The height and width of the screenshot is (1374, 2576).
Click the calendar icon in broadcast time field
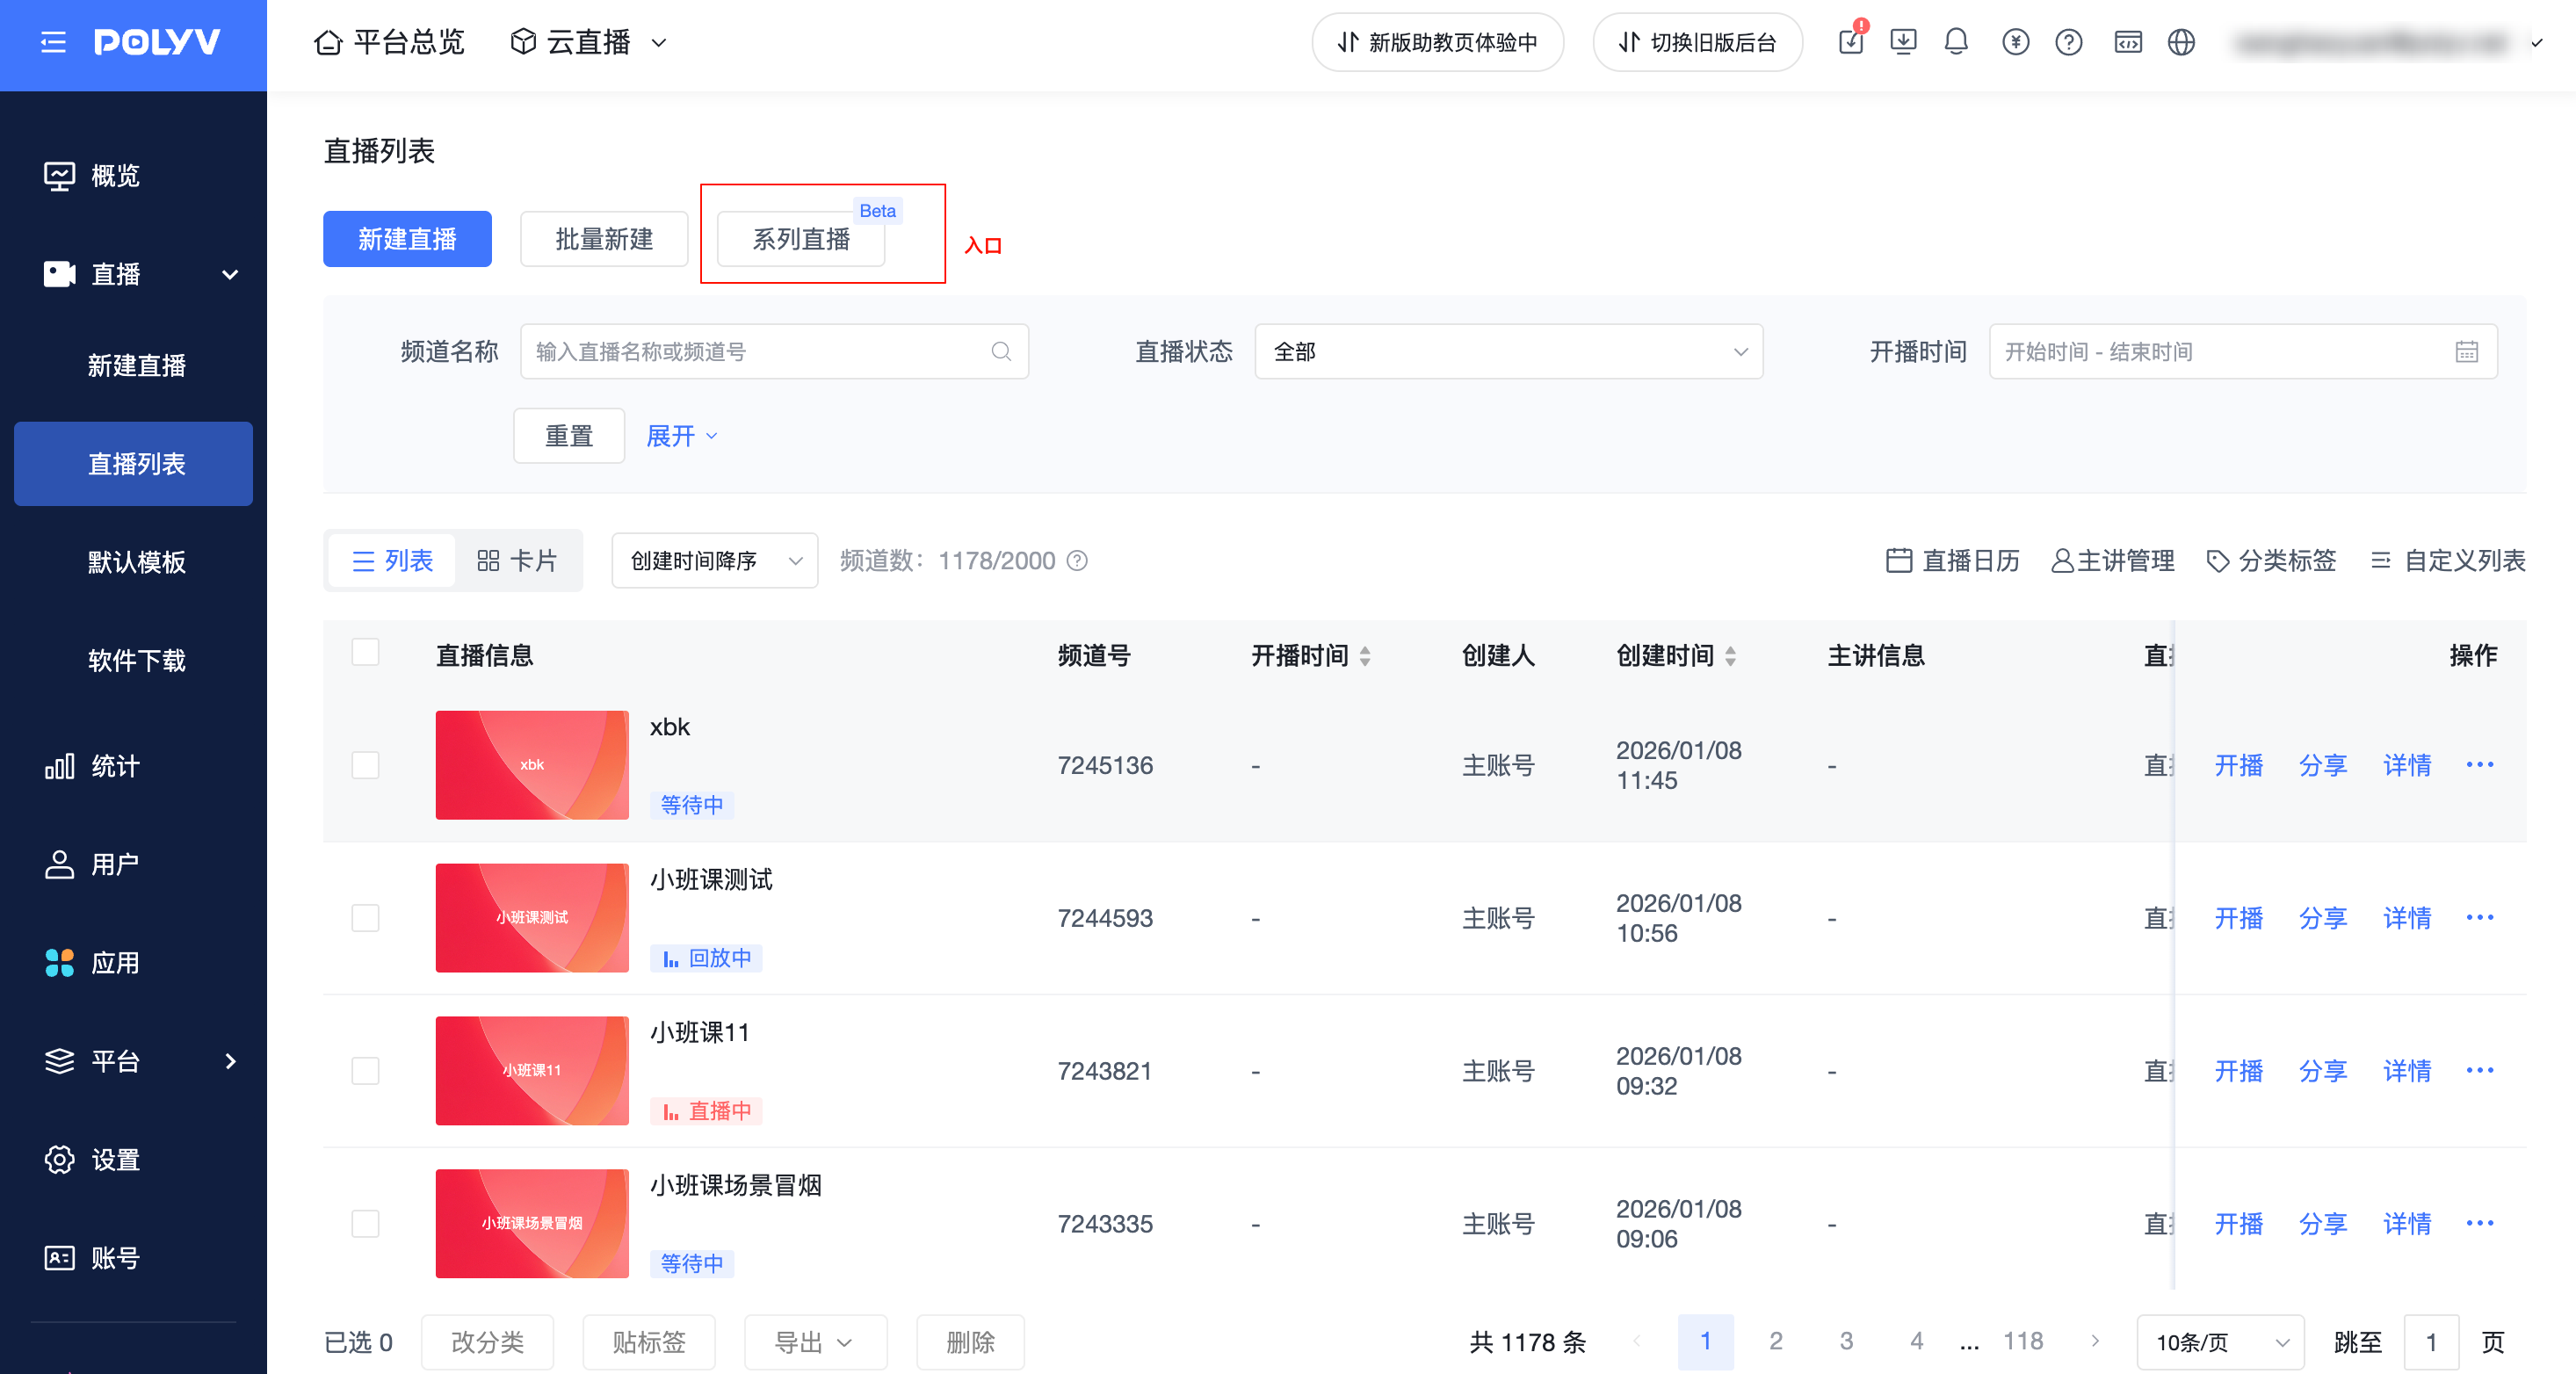point(2466,351)
